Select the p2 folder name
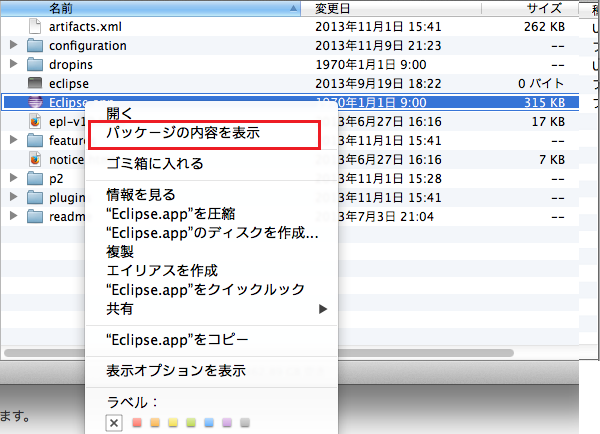 click(x=56, y=179)
